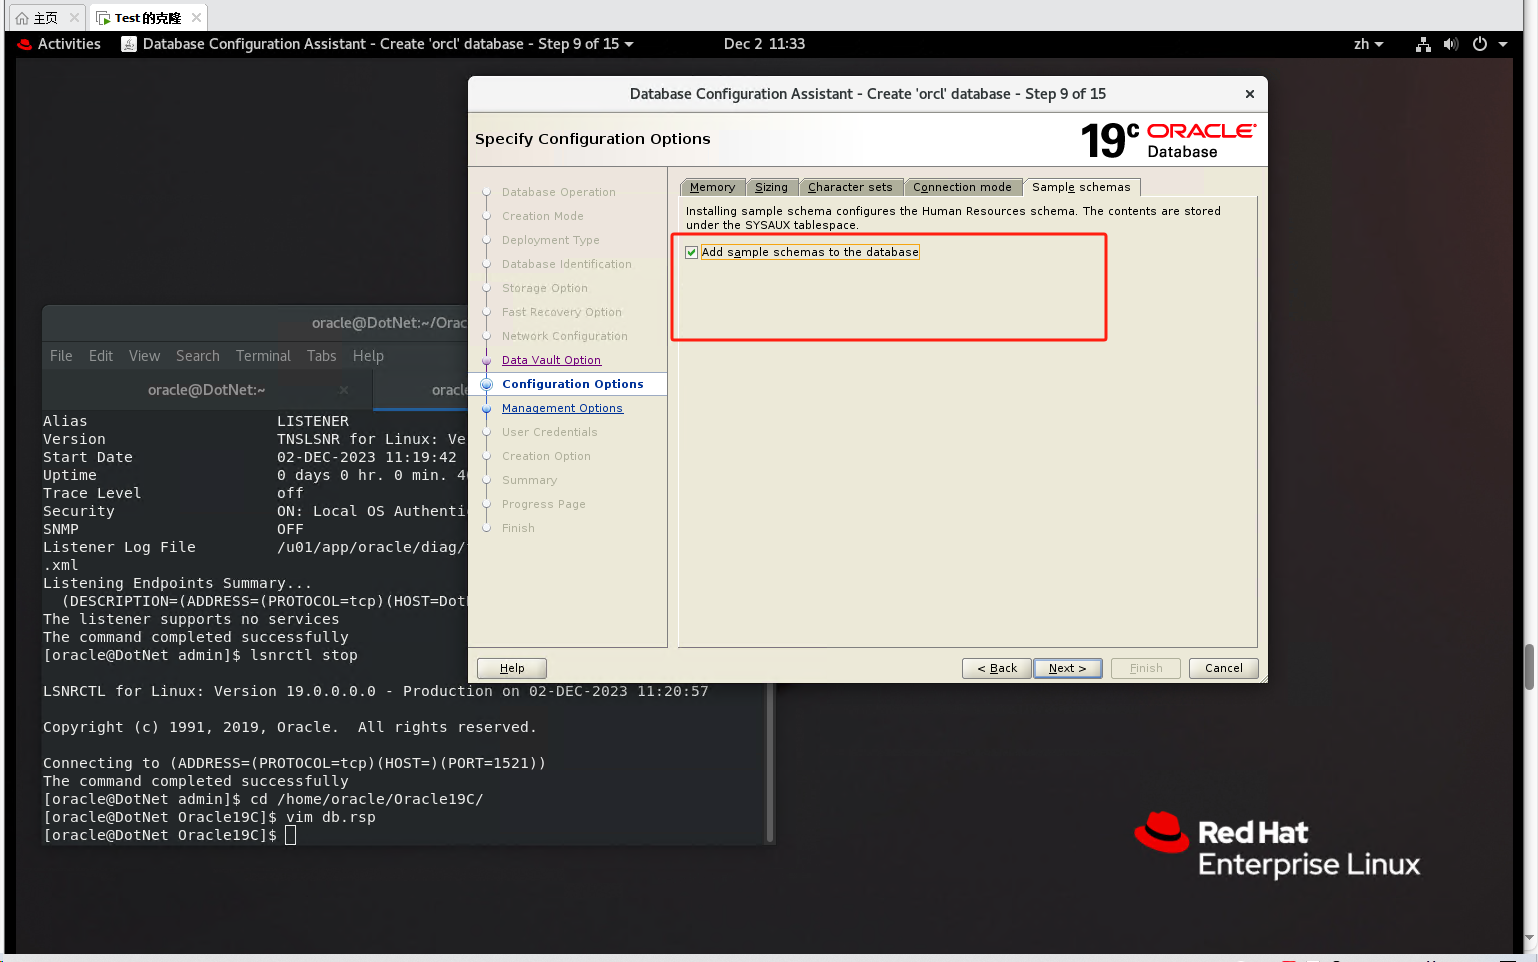The width and height of the screenshot is (1538, 962).
Task: Click the 'Listener Log File' row in terminal
Action: click(255, 547)
